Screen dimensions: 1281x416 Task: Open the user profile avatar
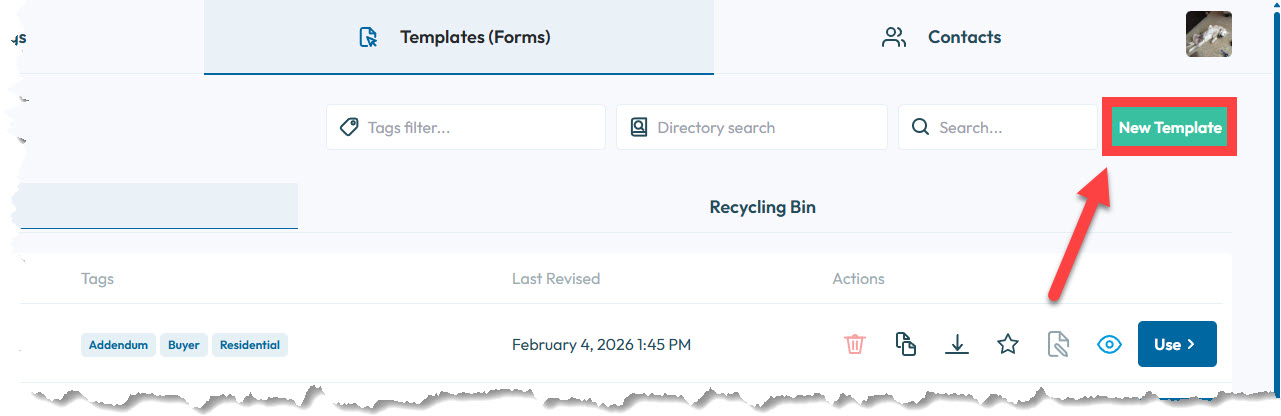tap(1208, 35)
